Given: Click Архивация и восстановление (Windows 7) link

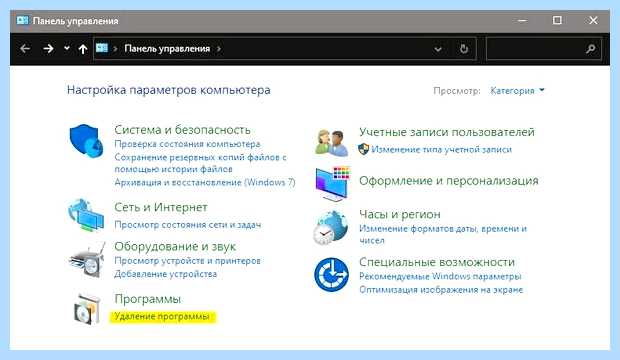Looking at the screenshot, I should coord(205,182).
